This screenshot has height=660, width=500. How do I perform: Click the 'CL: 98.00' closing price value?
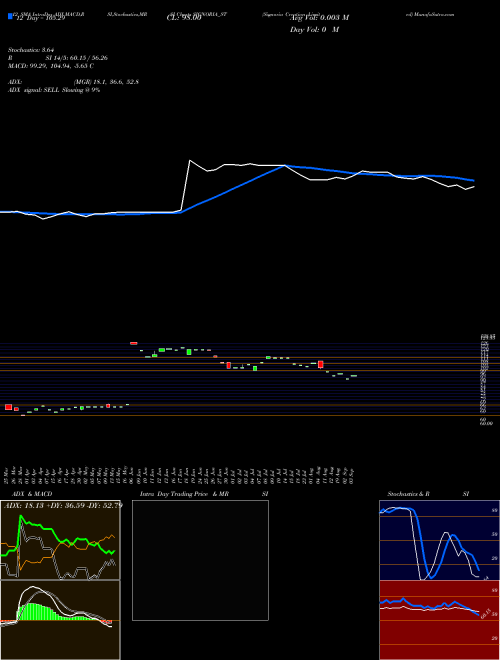click(x=184, y=19)
